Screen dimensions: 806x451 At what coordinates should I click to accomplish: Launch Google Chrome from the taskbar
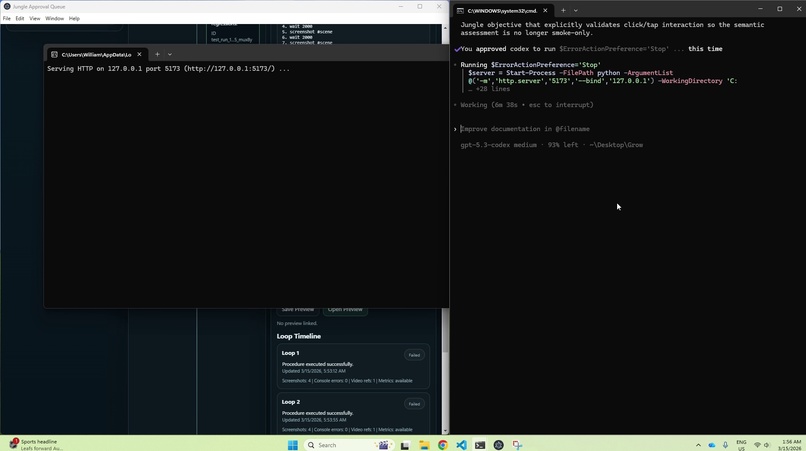pos(443,445)
